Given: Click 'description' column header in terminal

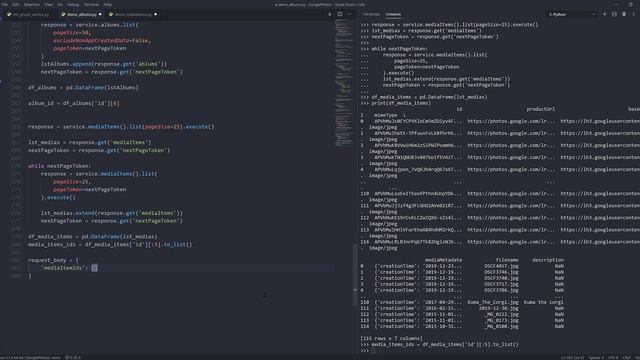Looking at the screenshot, I should [x=548, y=260].
